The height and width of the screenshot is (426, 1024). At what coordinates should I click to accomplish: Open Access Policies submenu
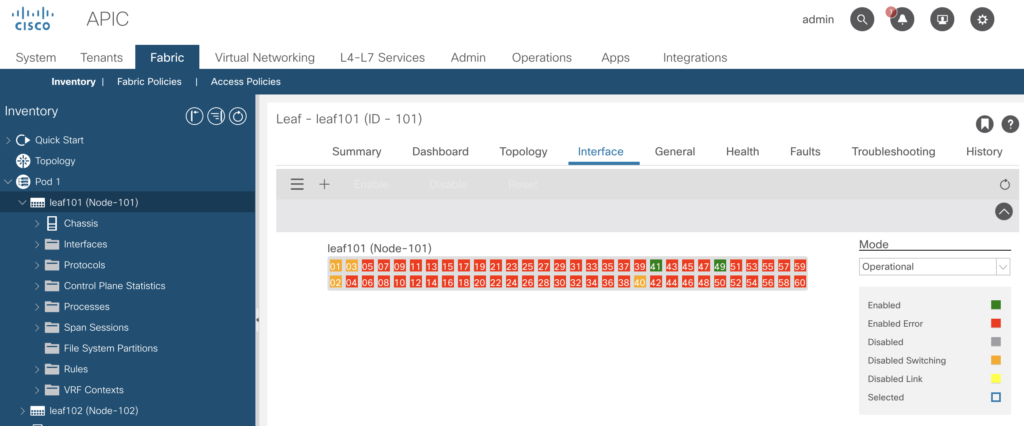[246, 82]
